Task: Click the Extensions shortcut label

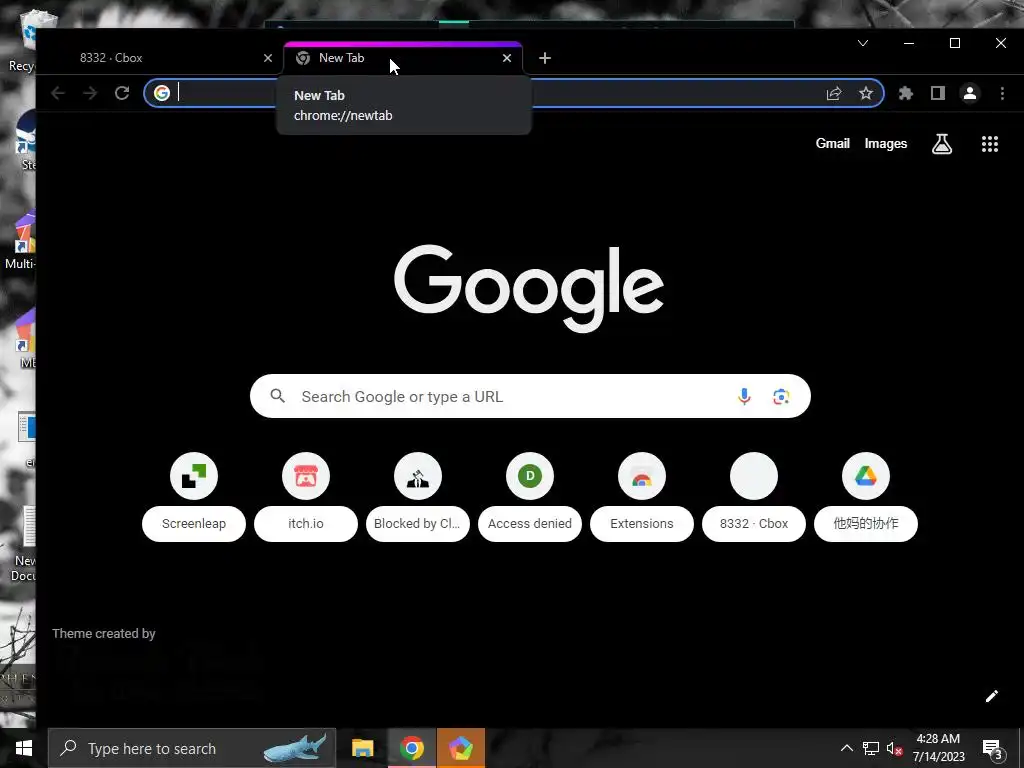Action: click(642, 524)
